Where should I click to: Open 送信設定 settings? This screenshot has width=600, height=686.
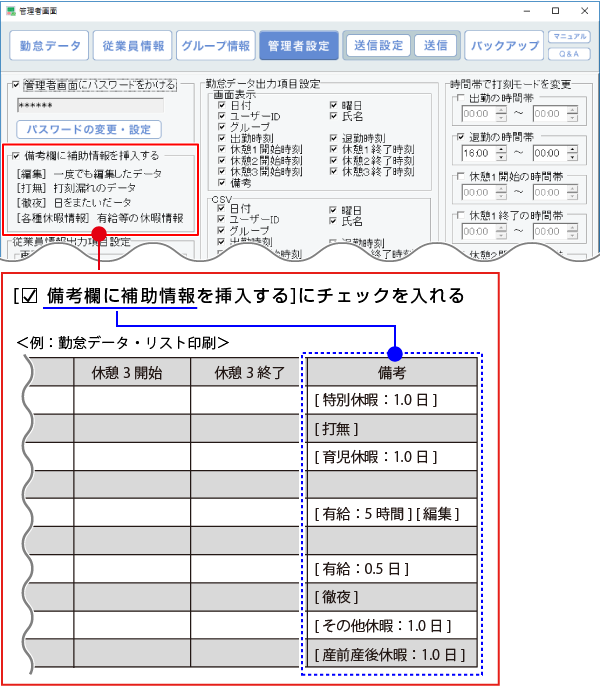[378, 45]
